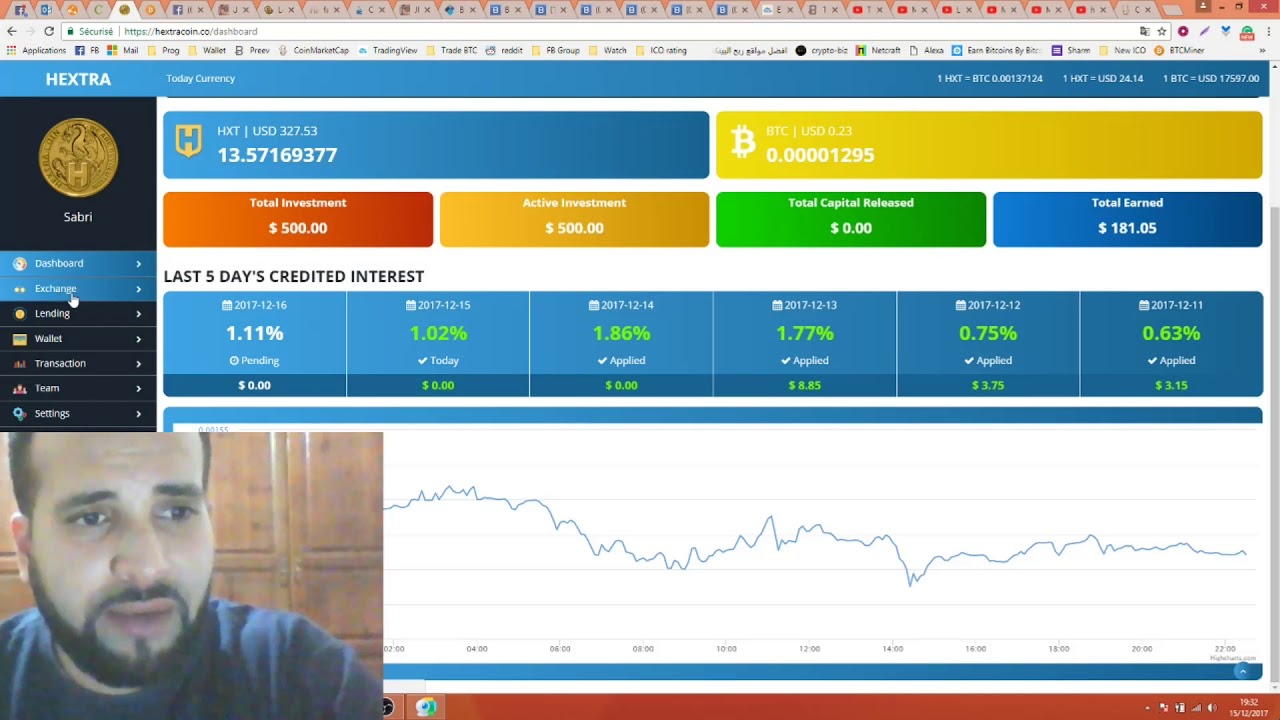Click the $ 8.85 credited amount
The width and height of the screenshot is (1280, 720).
(805, 385)
